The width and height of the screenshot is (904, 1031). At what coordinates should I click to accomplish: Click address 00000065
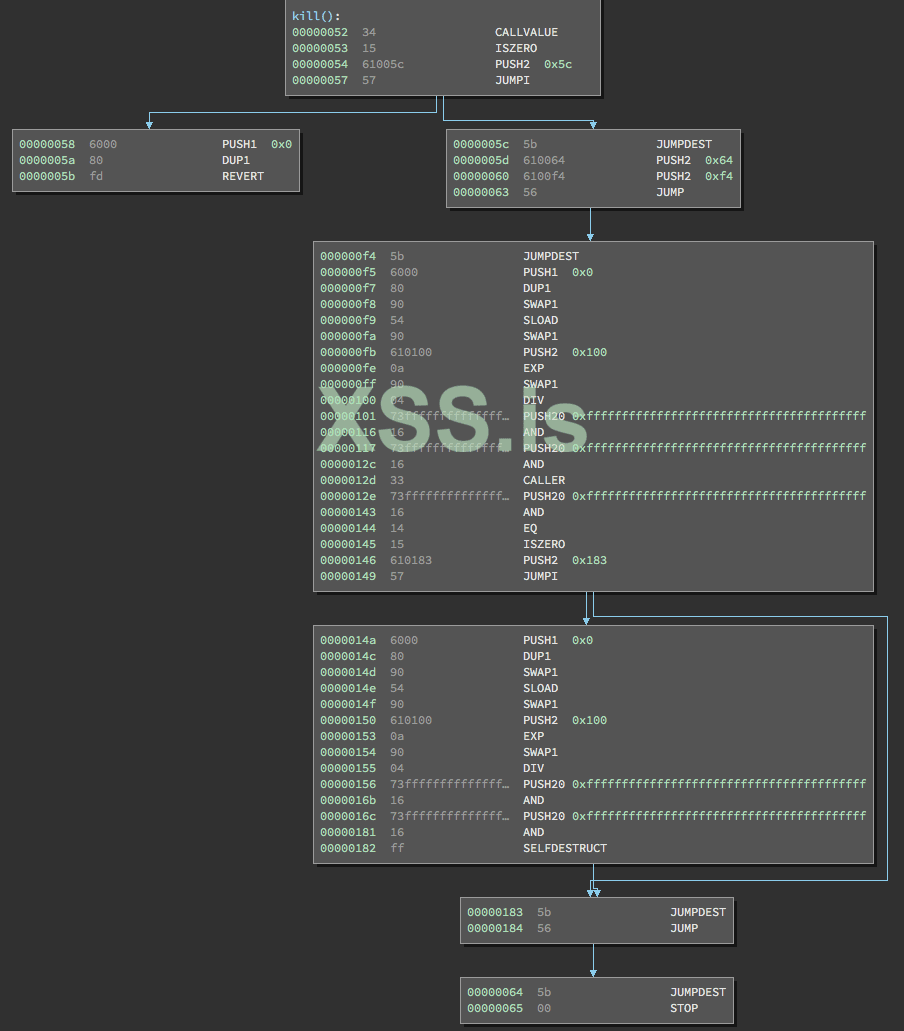pos(494,1008)
